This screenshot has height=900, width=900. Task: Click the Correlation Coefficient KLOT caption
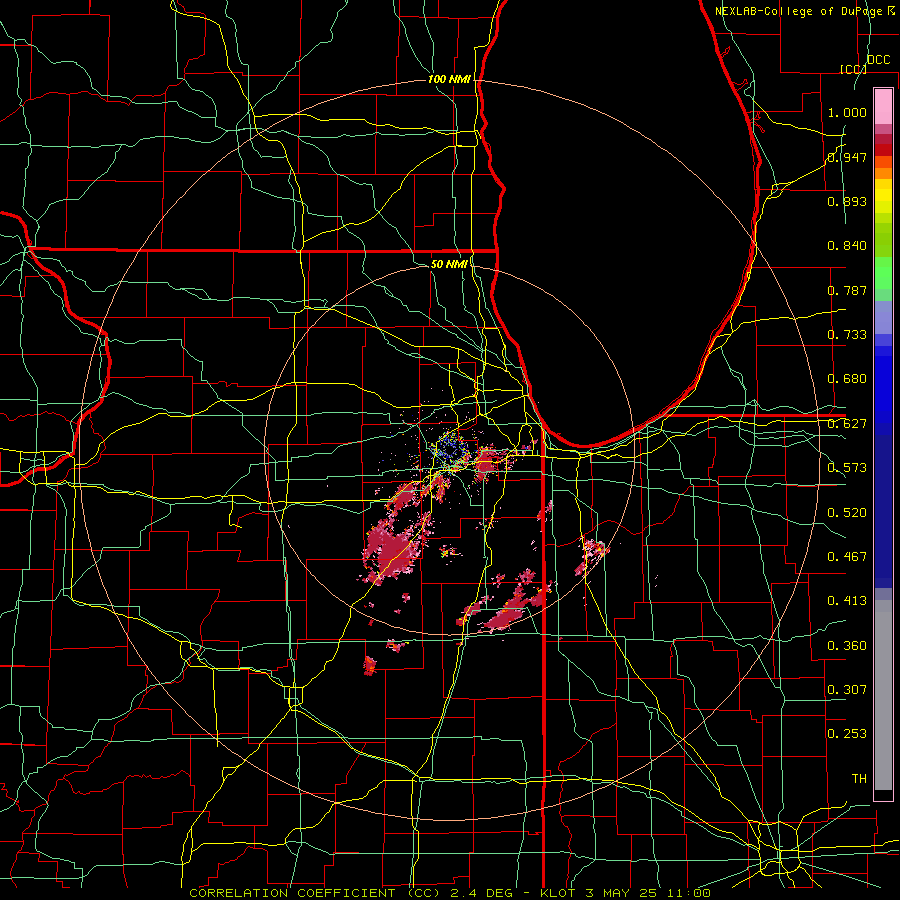click(450, 893)
